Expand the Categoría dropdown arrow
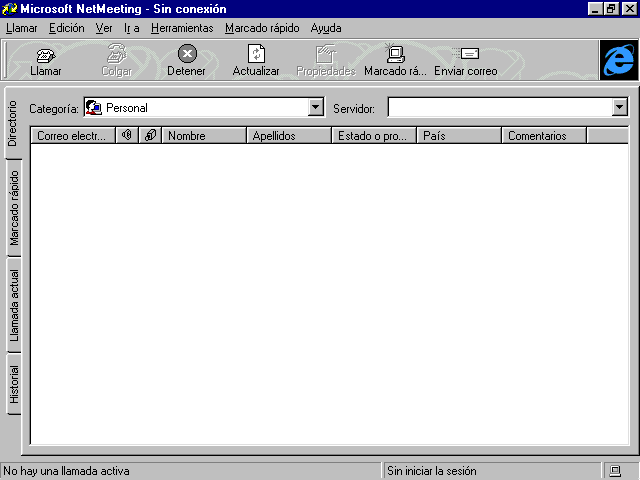This screenshot has width=640, height=480. coord(315,107)
